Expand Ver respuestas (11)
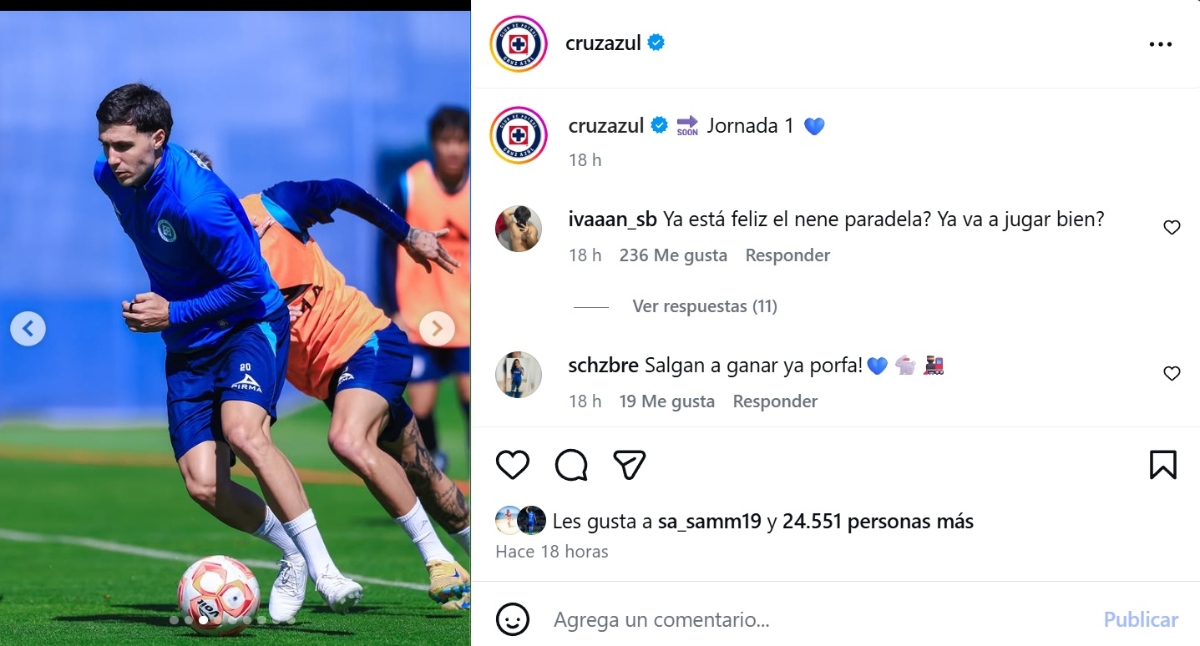The width and height of the screenshot is (1200, 646). click(705, 306)
